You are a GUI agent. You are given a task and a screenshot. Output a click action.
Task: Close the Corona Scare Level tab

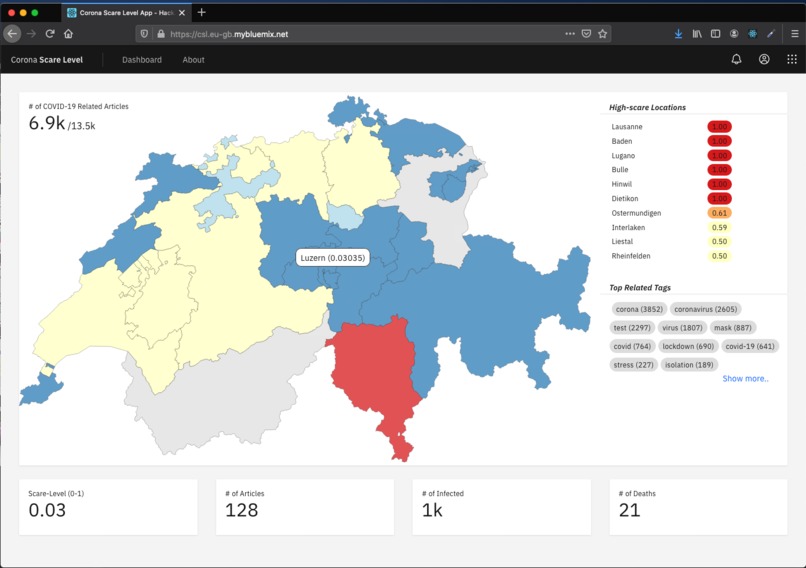pos(182,13)
